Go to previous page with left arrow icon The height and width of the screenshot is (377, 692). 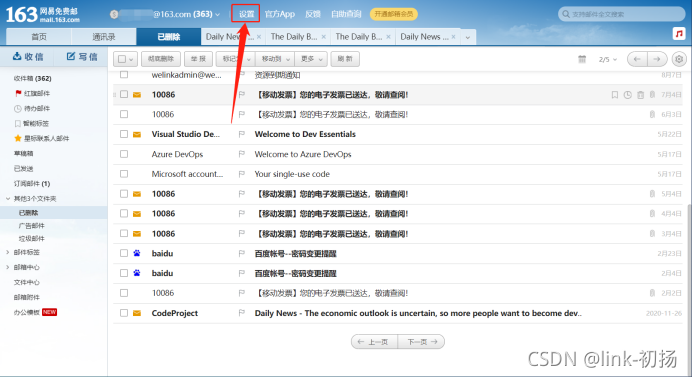637,59
